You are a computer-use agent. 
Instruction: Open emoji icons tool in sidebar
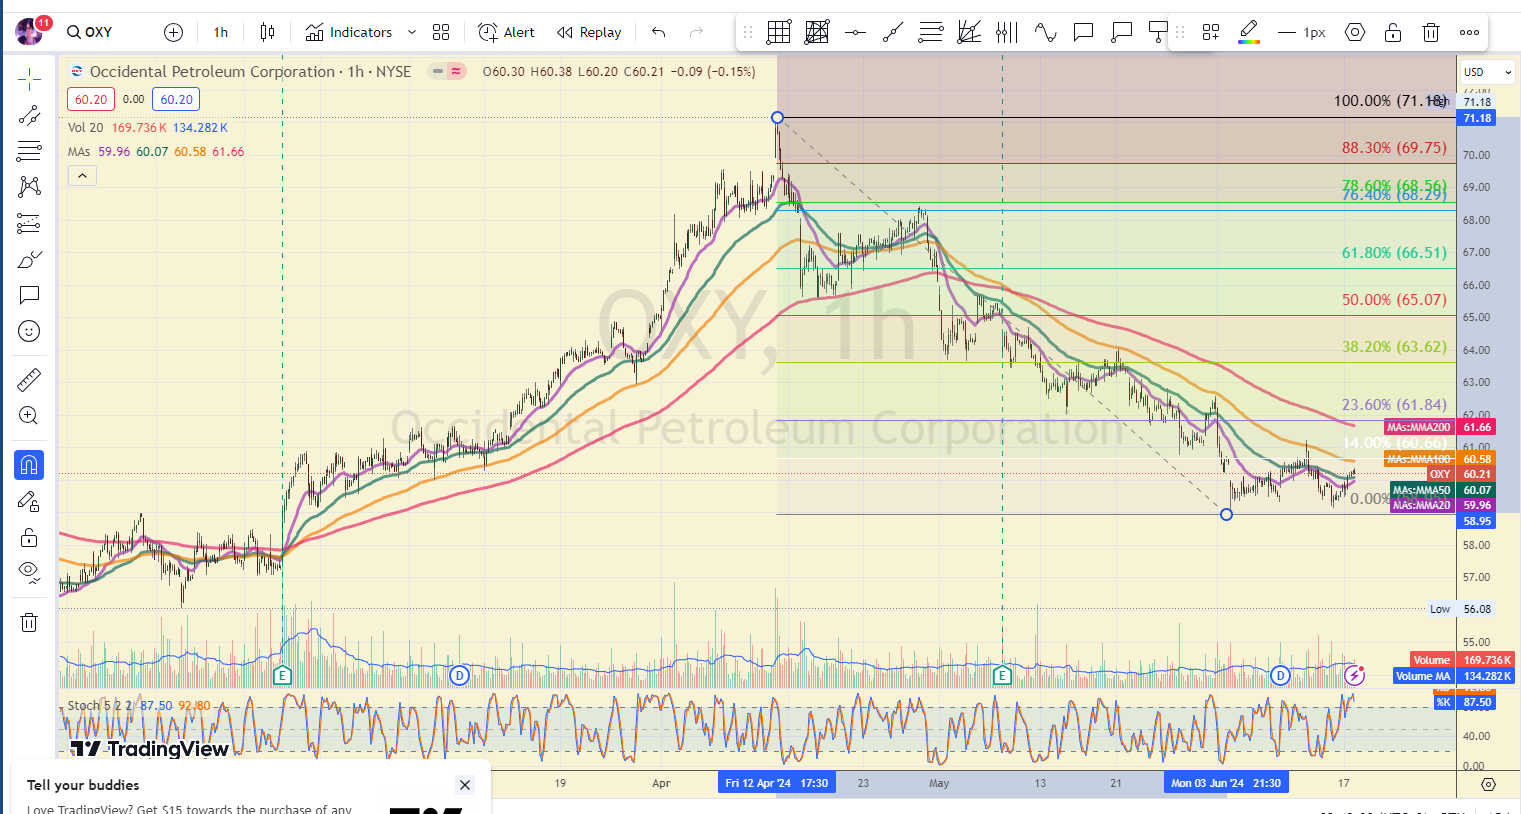pyautogui.click(x=29, y=331)
